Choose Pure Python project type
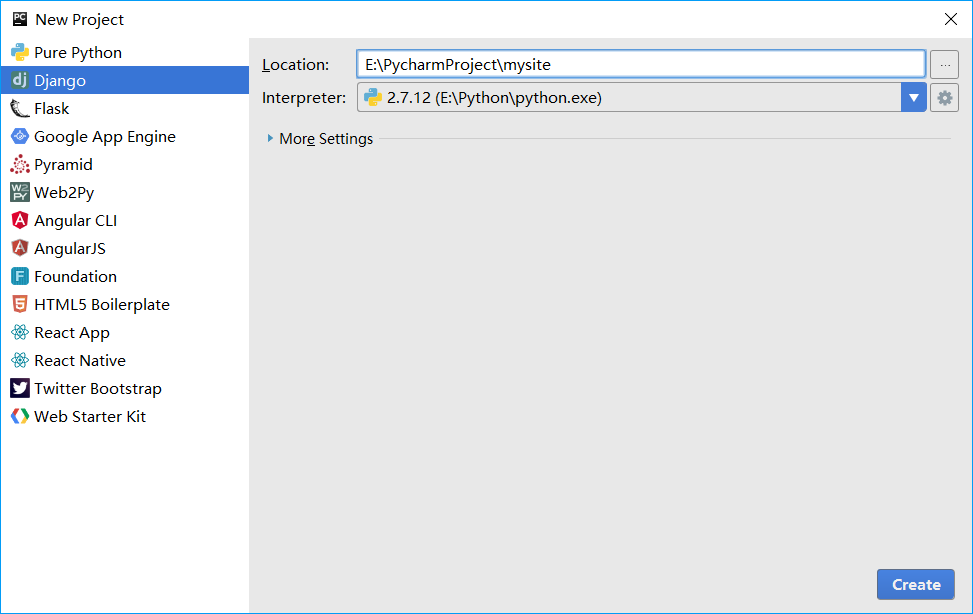The width and height of the screenshot is (973, 614). click(125, 52)
